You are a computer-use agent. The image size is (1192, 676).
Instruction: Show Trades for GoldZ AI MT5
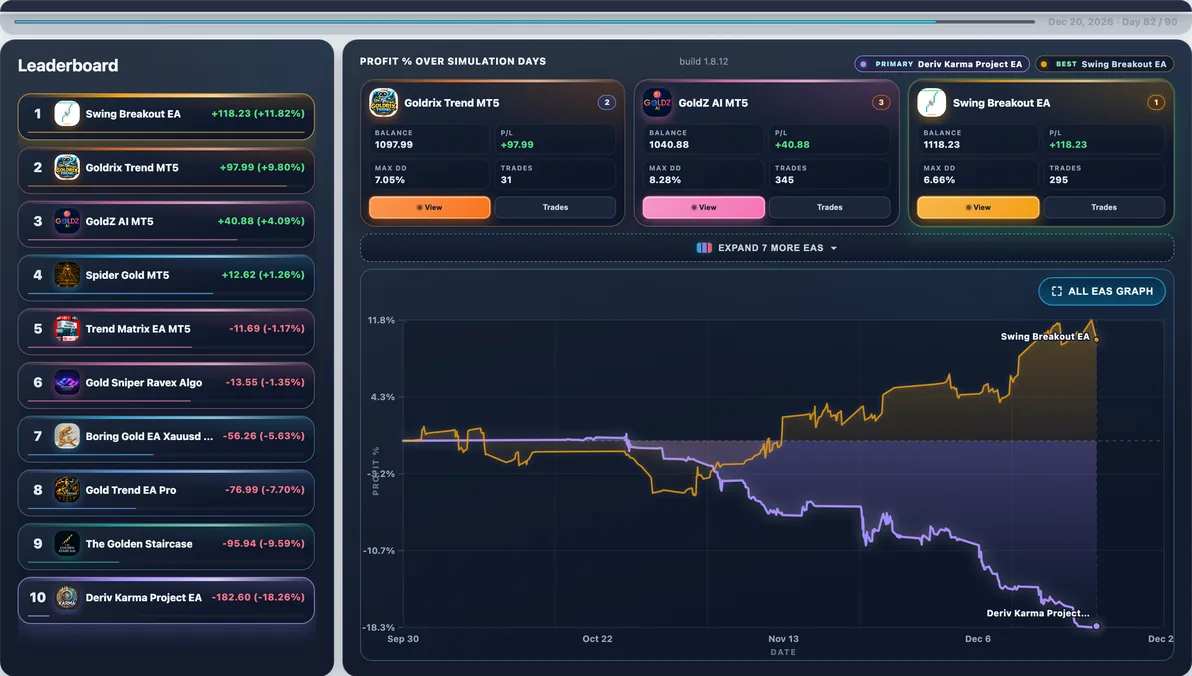(829, 208)
